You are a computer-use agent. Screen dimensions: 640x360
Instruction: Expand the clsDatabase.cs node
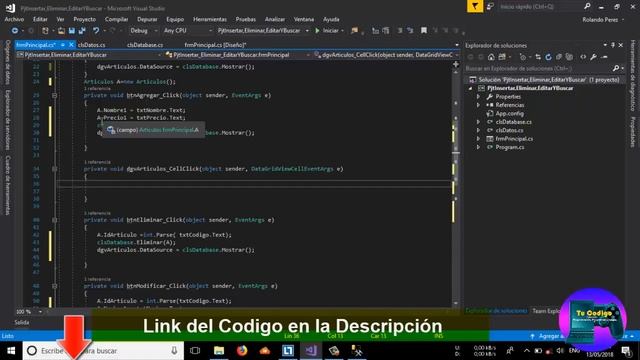[478, 122]
